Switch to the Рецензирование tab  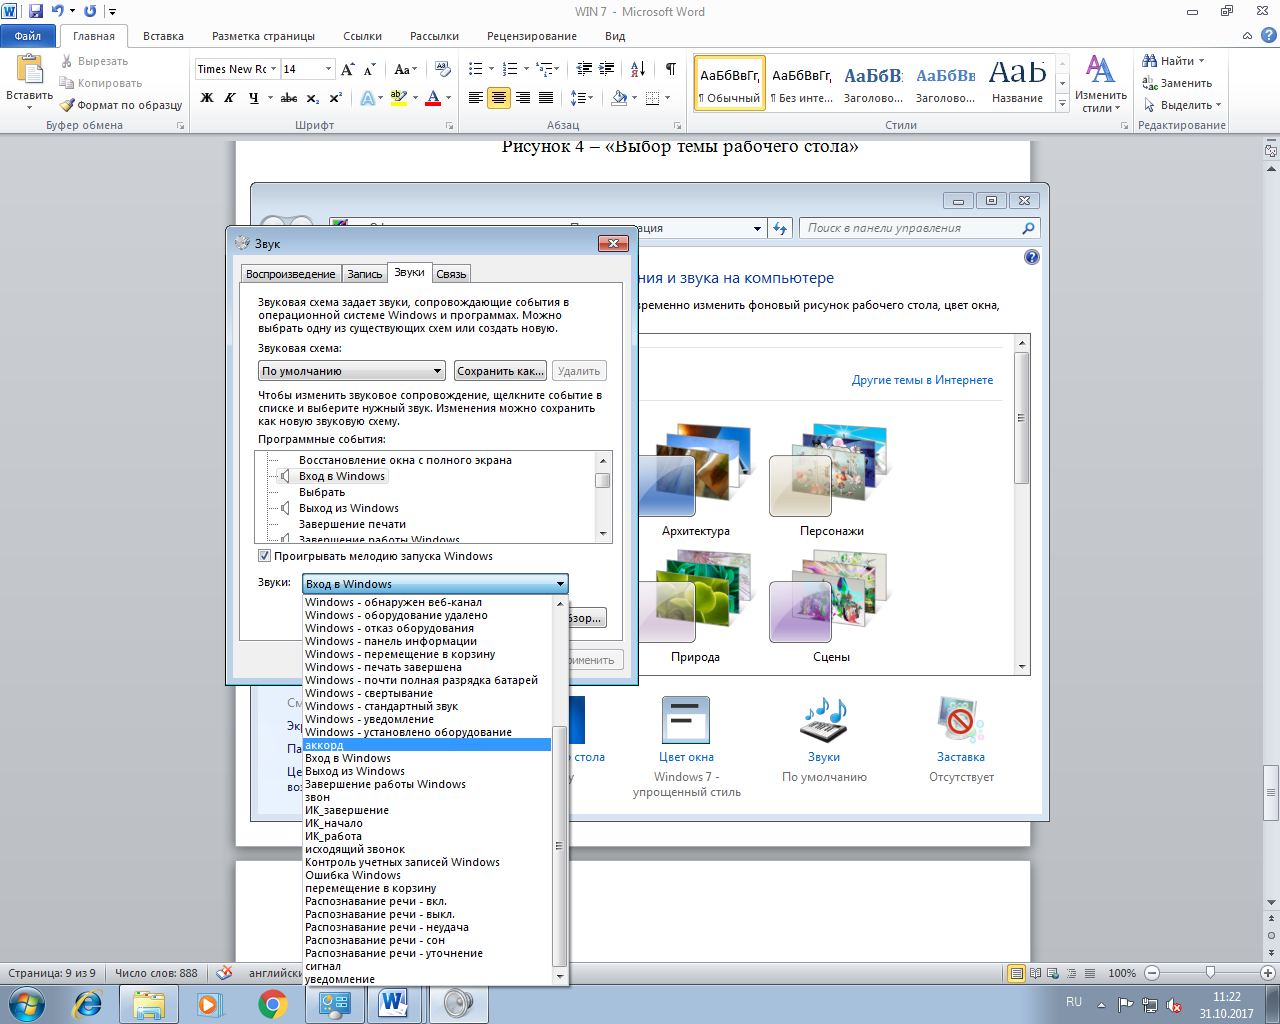pyautogui.click(x=531, y=36)
